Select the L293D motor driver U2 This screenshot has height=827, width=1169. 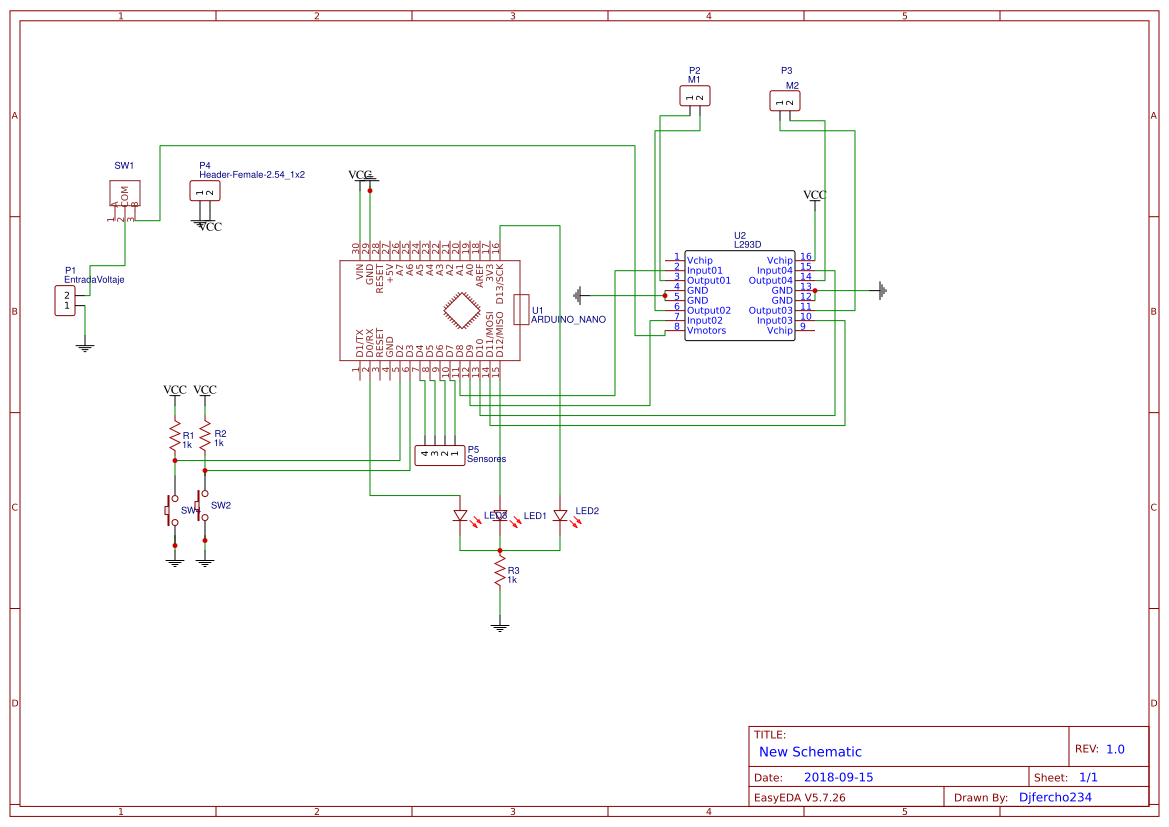tap(739, 295)
